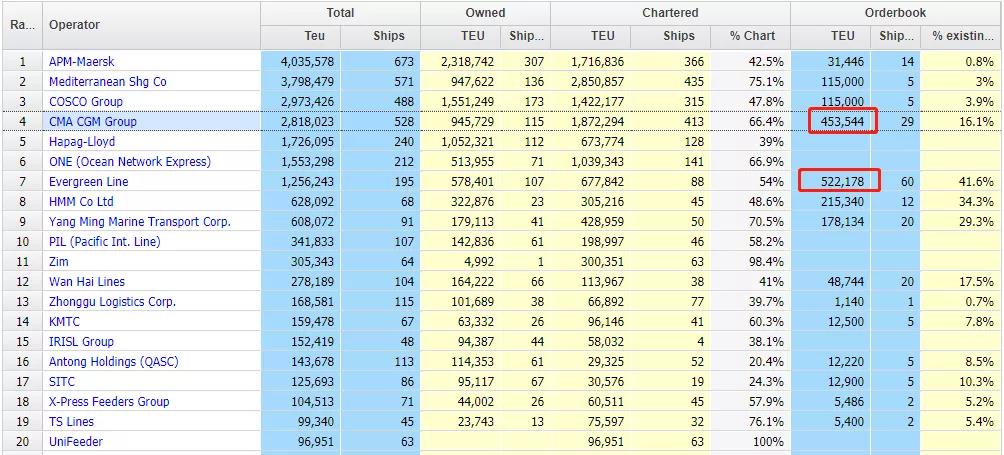The height and width of the screenshot is (455, 1004).
Task: Select Orderbook TEU cell 48,744
Action: click(x=831, y=282)
